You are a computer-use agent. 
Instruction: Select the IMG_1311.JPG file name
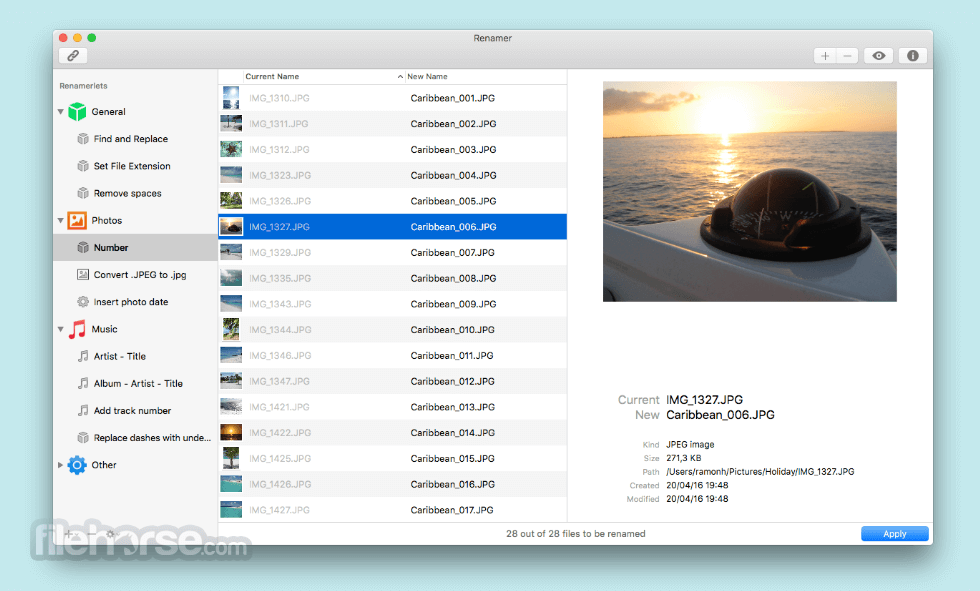(279, 124)
